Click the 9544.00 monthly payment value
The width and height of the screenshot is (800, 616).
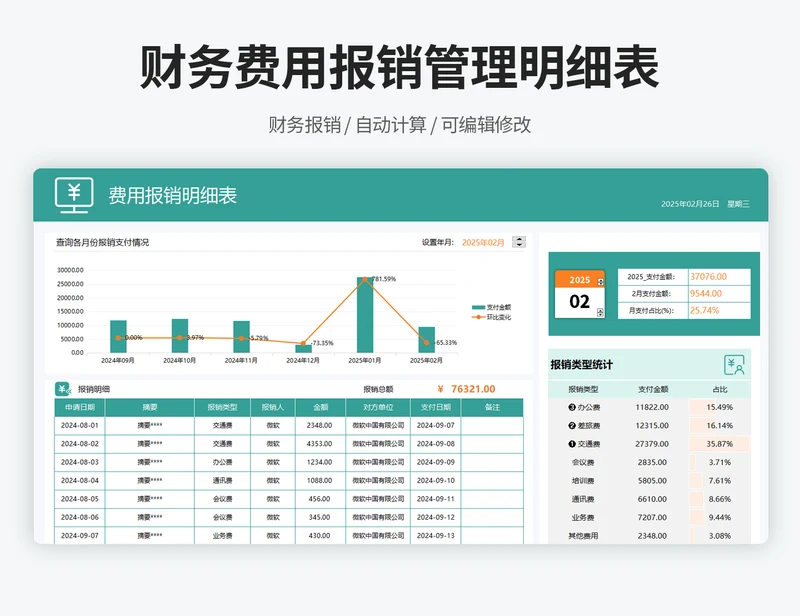point(706,293)
